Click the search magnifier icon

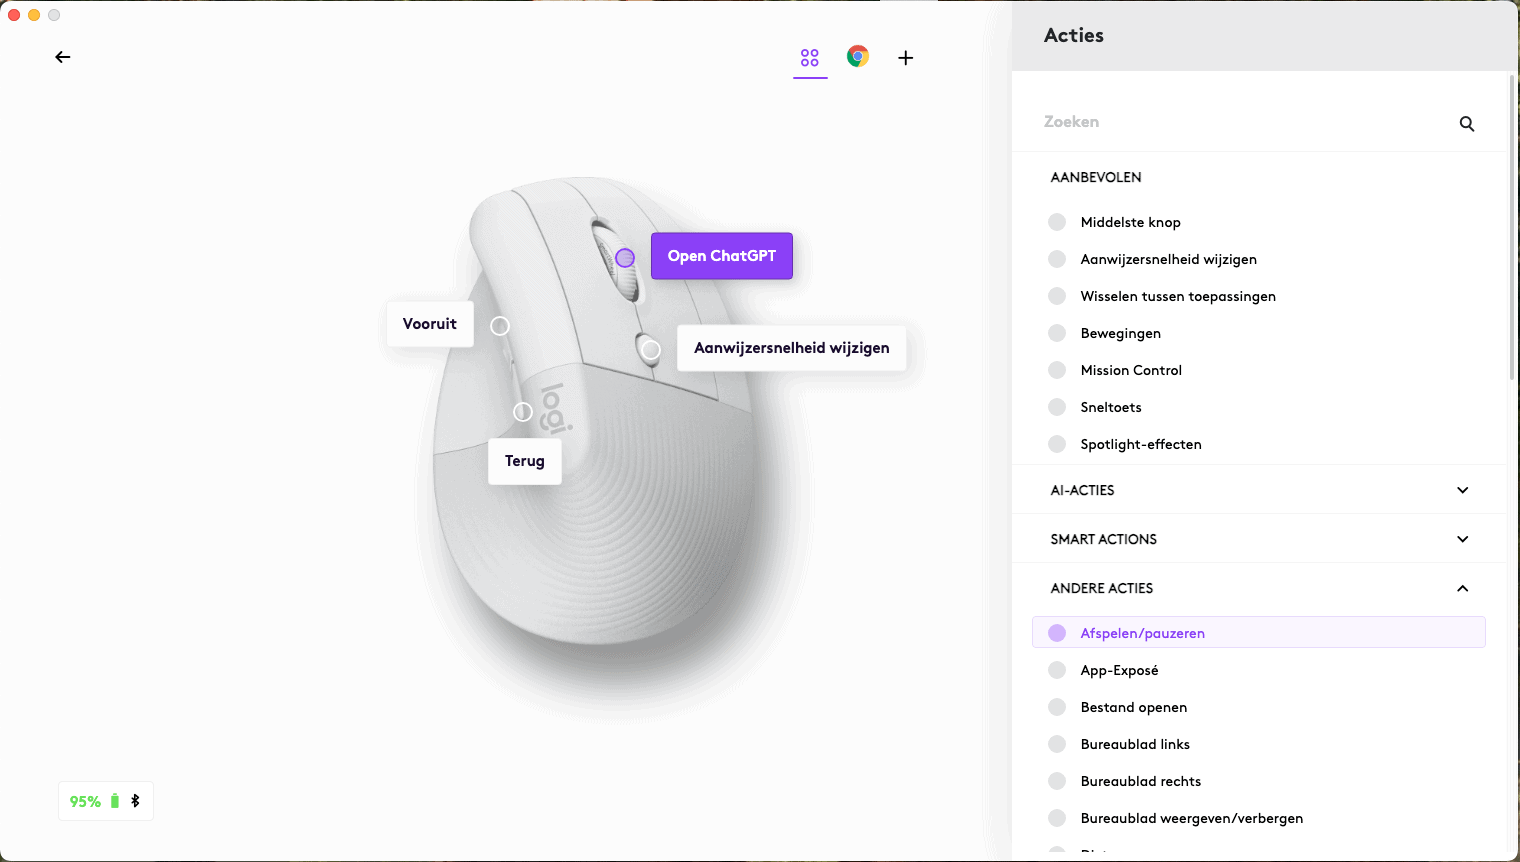(x=1467, y=124)
